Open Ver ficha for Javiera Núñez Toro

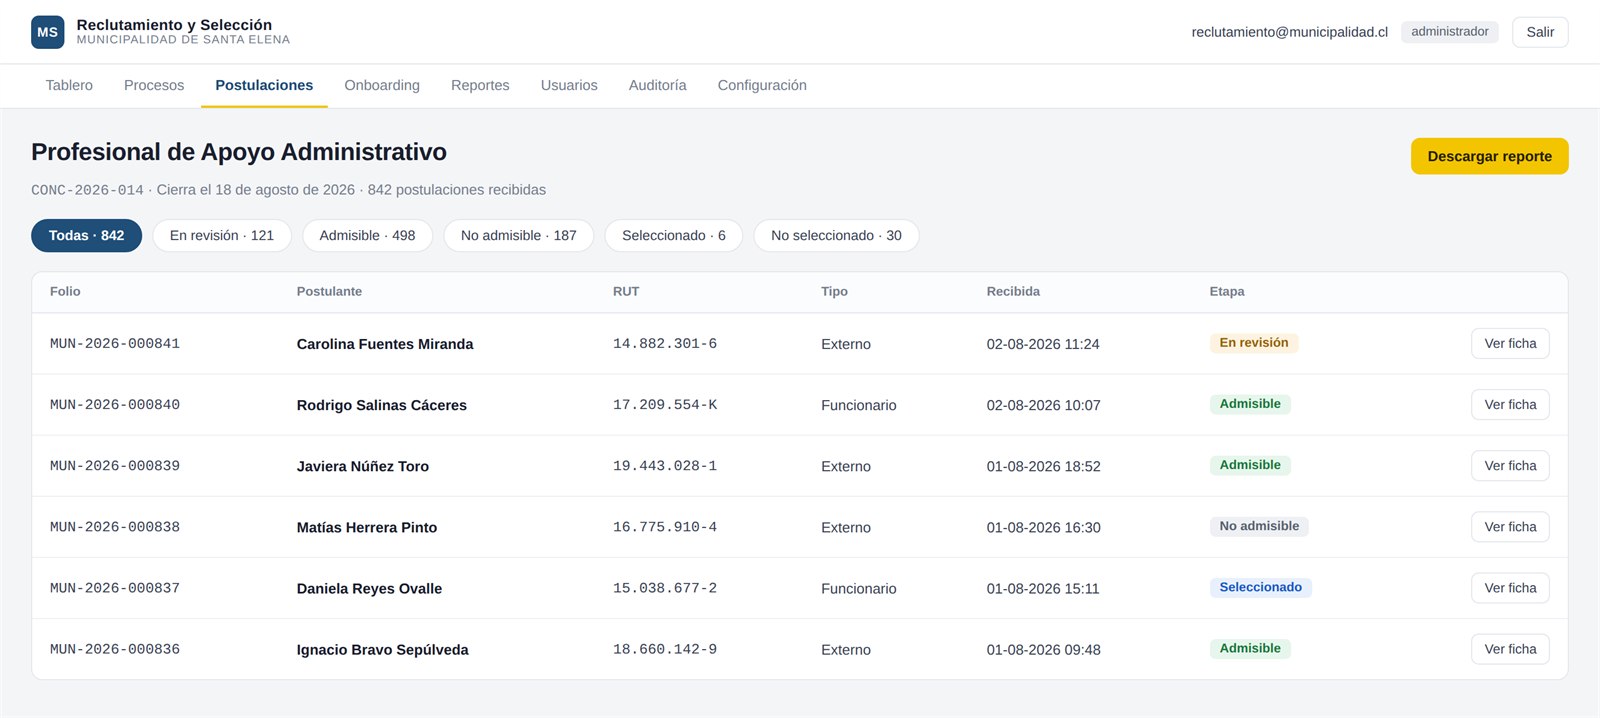point(1510,465)
